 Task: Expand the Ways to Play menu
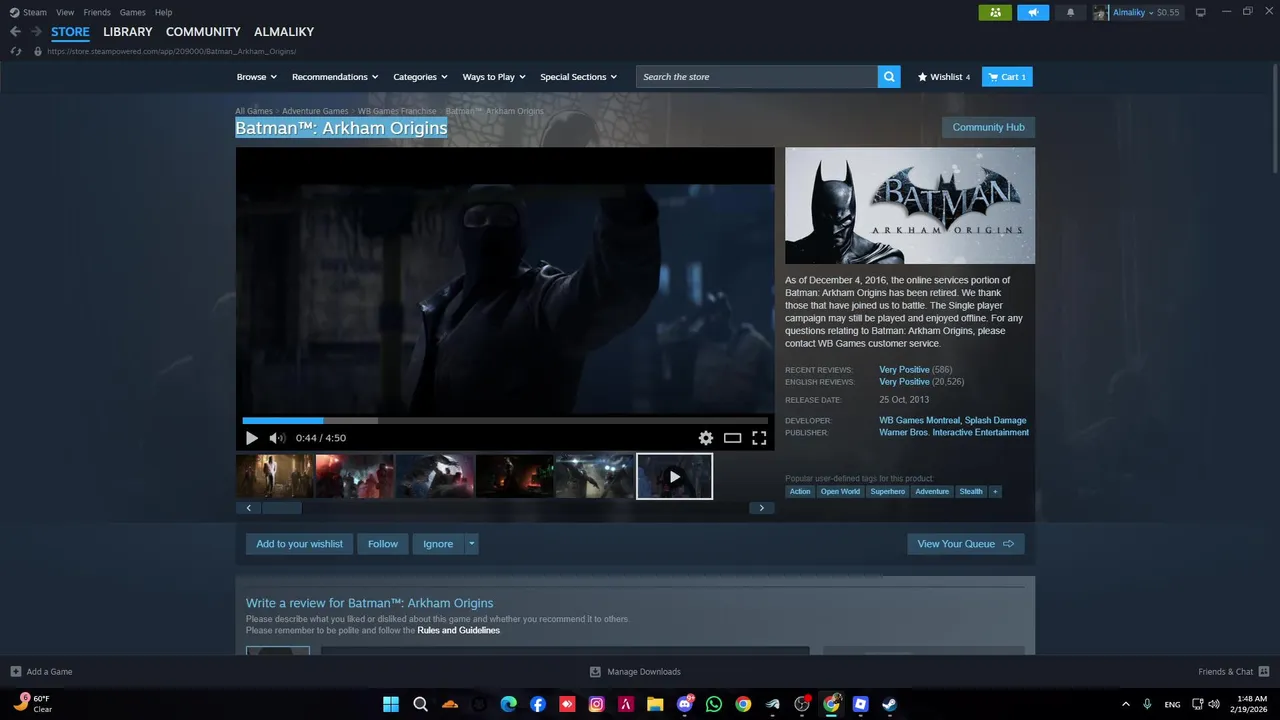coord(494,77)
